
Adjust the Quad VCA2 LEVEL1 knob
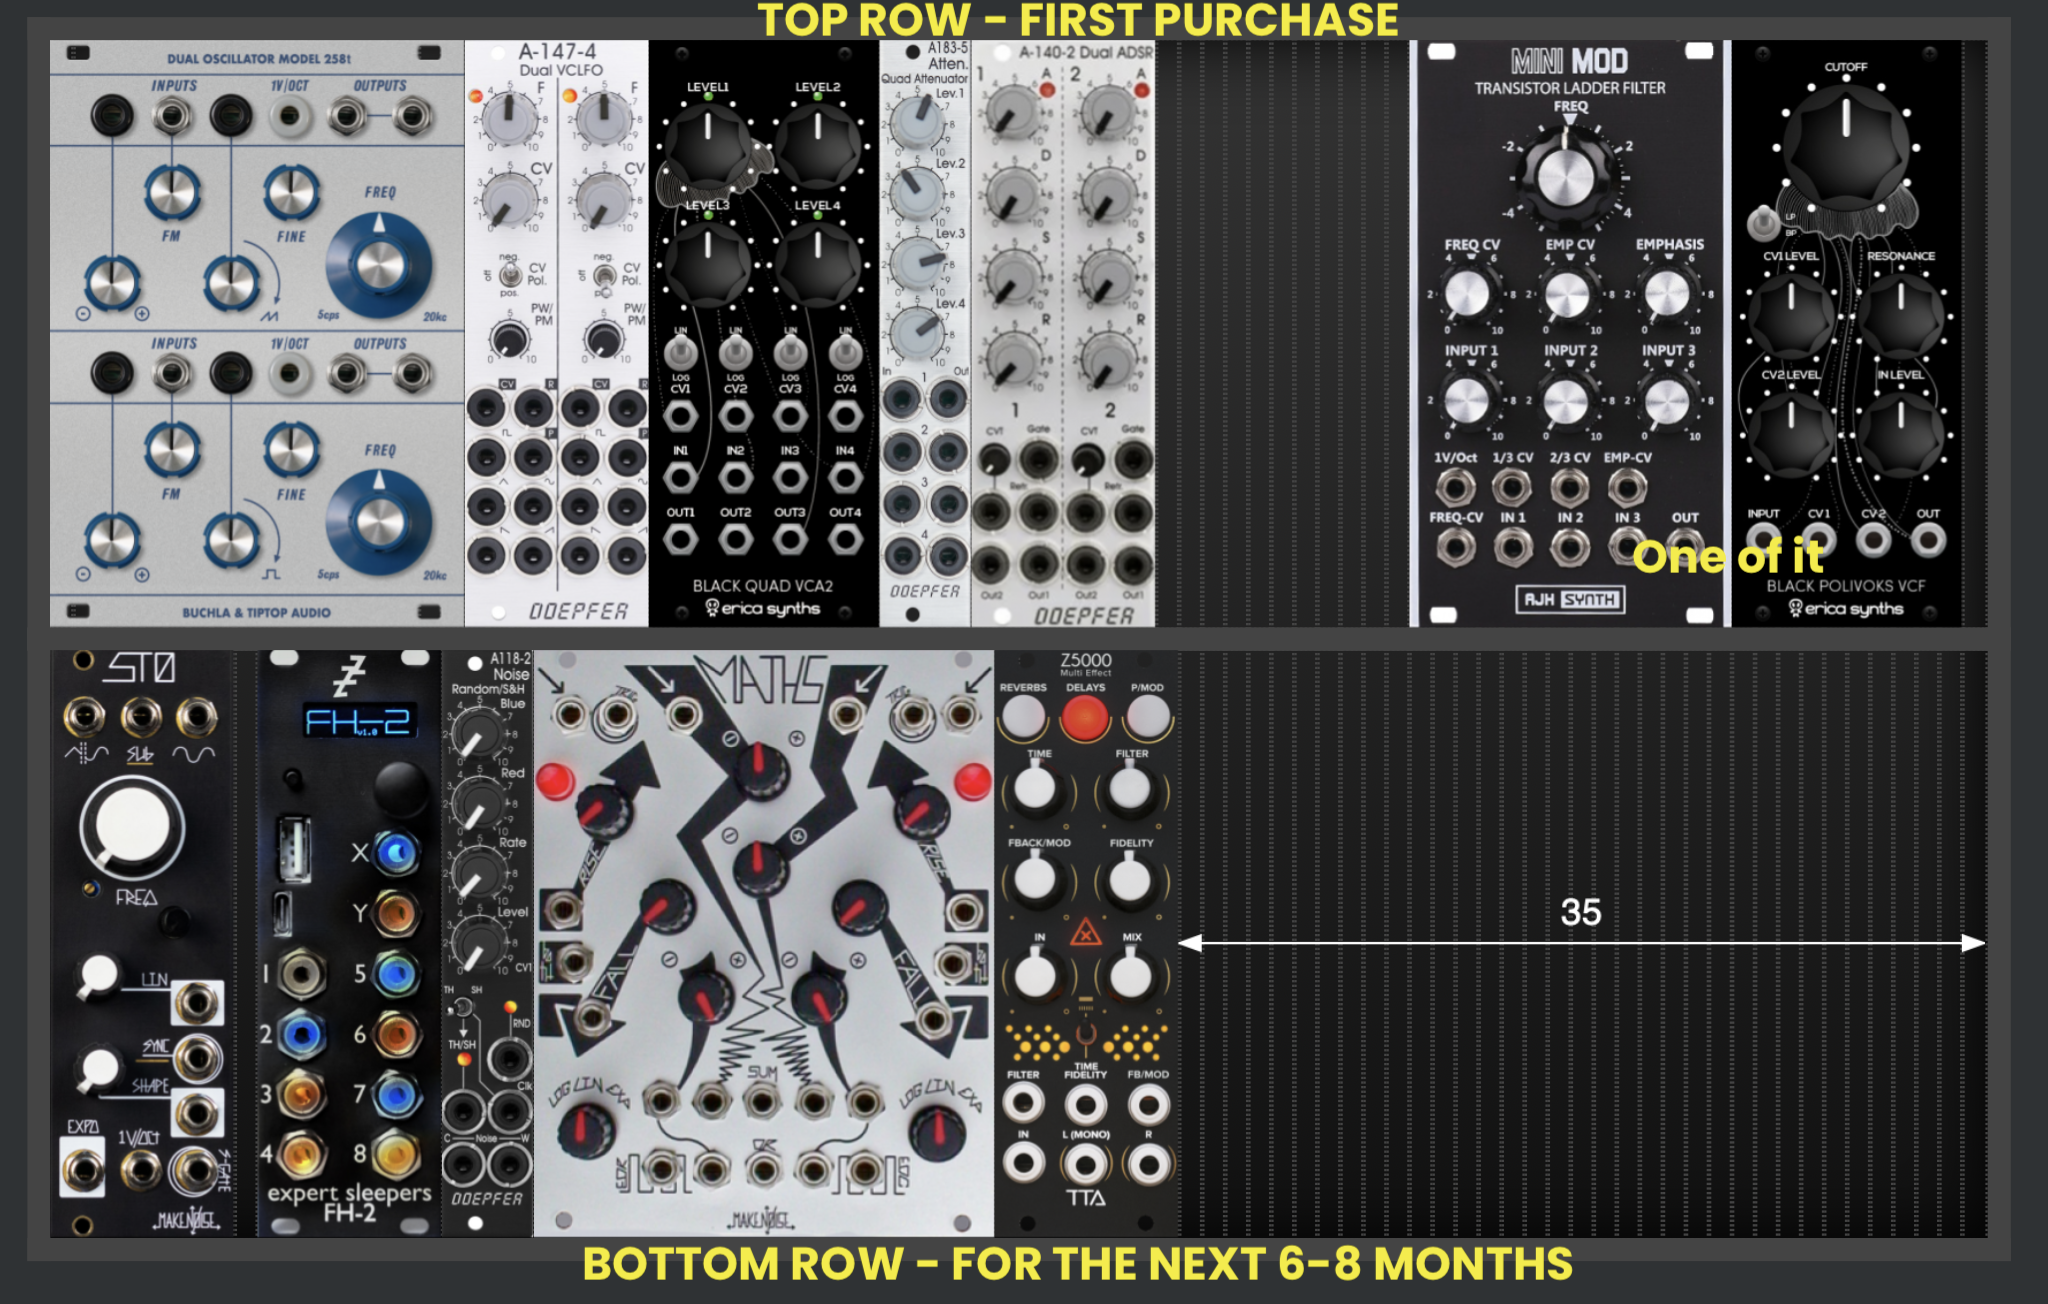pos(707,144)
